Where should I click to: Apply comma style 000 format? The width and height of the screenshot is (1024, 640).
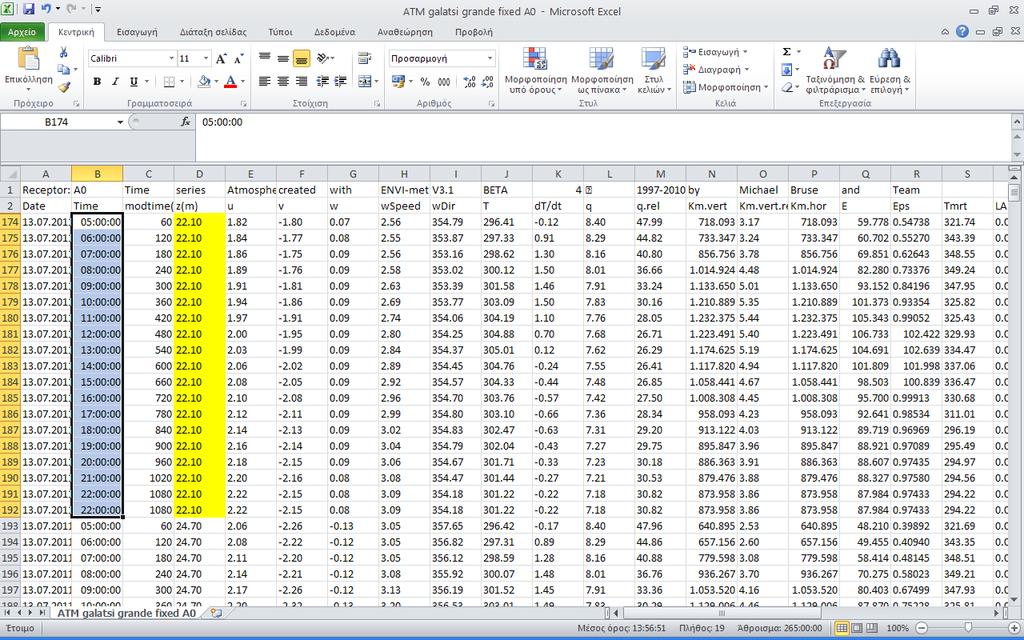click(444, 82)
